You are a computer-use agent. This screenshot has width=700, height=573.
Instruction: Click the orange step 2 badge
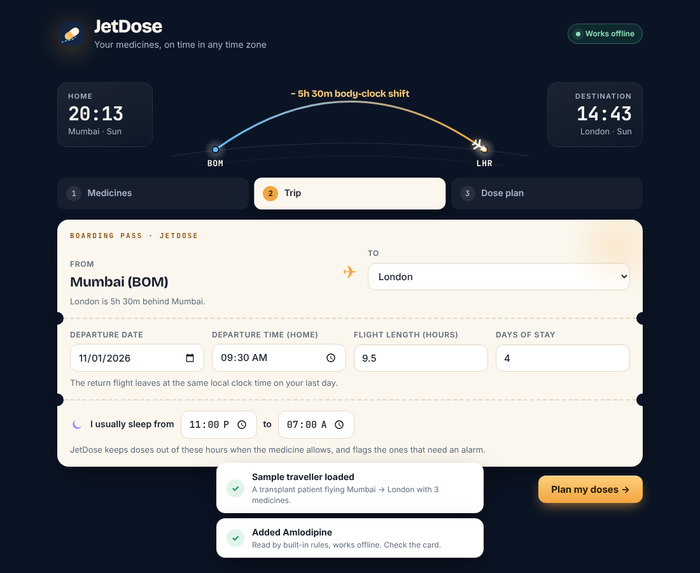click(270, 193)
